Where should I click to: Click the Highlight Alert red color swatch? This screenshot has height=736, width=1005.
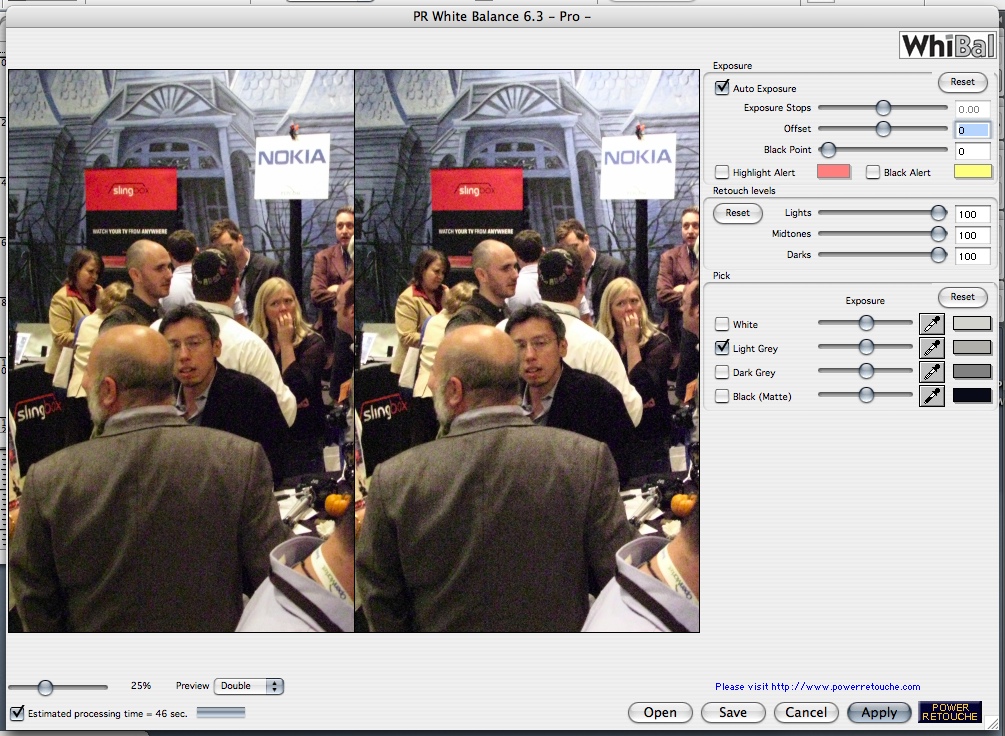click(x=834, y=172)
